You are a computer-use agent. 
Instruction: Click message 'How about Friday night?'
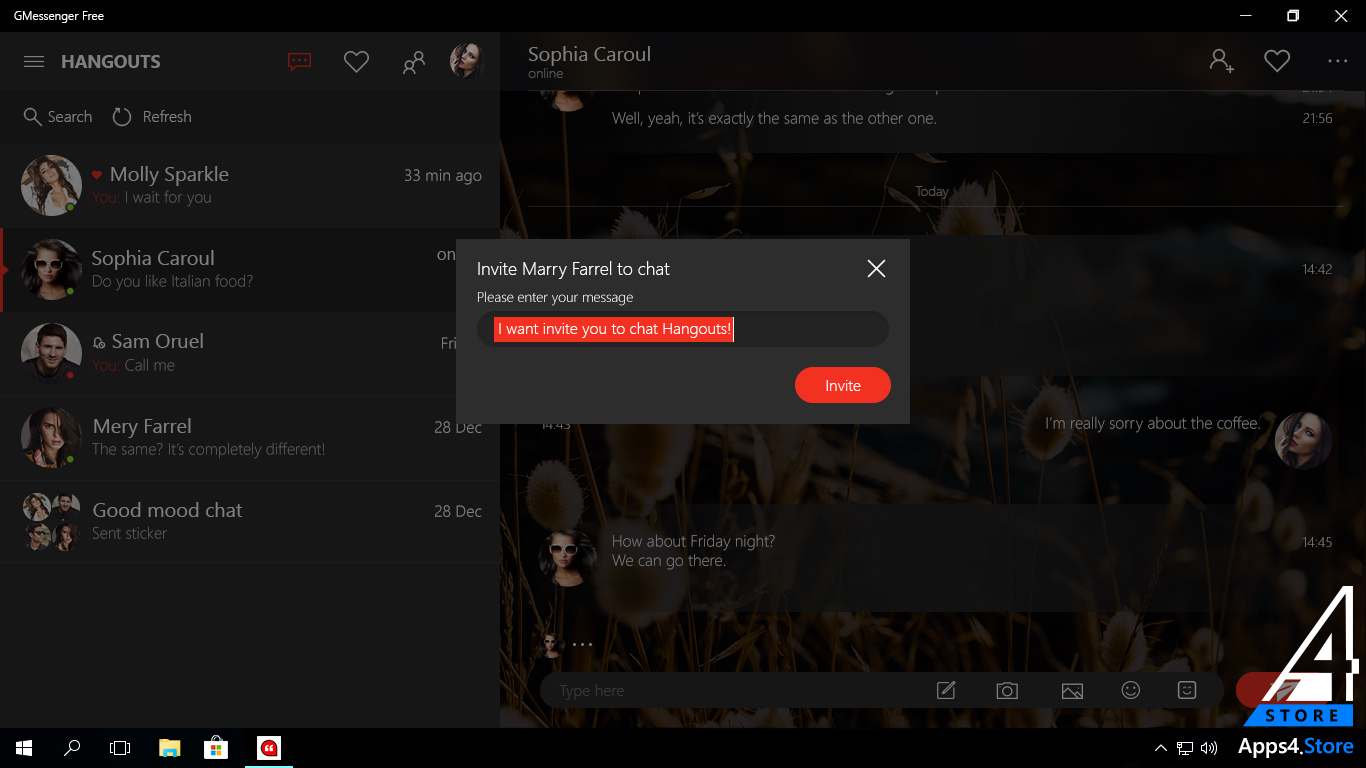click(x=693, y=541)
